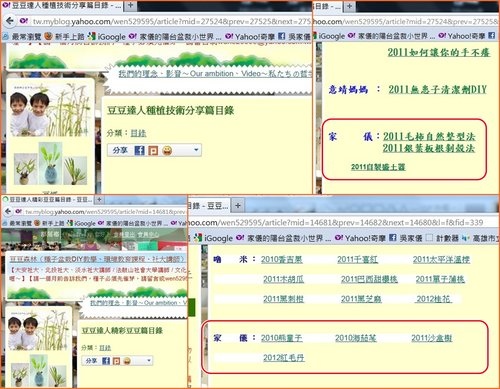Open the 2012紅毛丹 link
The image size is (500, 389).
pos(284,358)
